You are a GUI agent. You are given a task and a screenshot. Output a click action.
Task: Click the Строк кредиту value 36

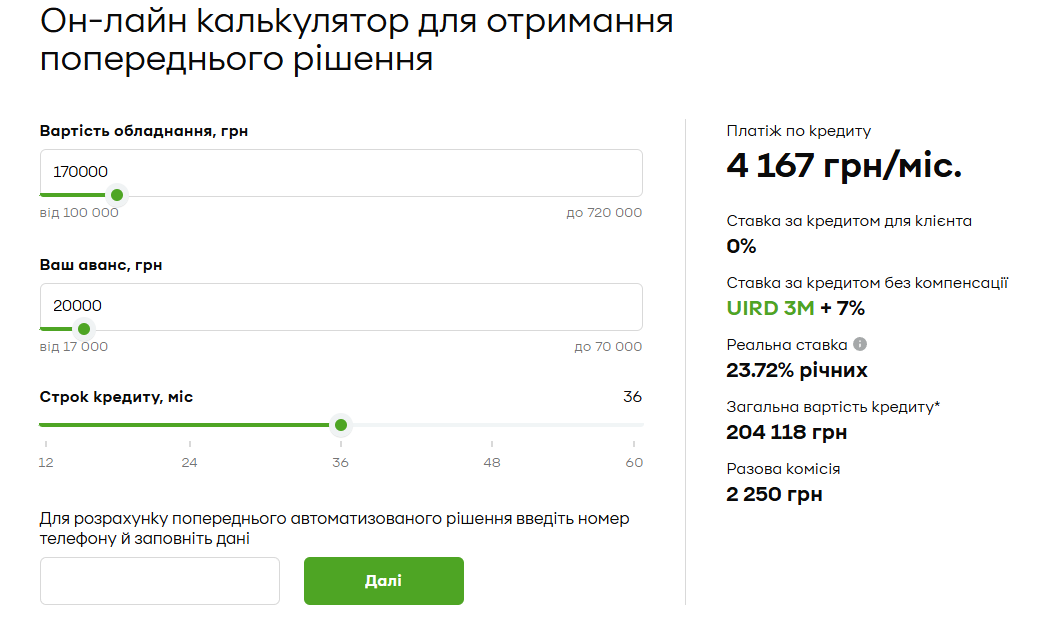click(x=632, y=397)
